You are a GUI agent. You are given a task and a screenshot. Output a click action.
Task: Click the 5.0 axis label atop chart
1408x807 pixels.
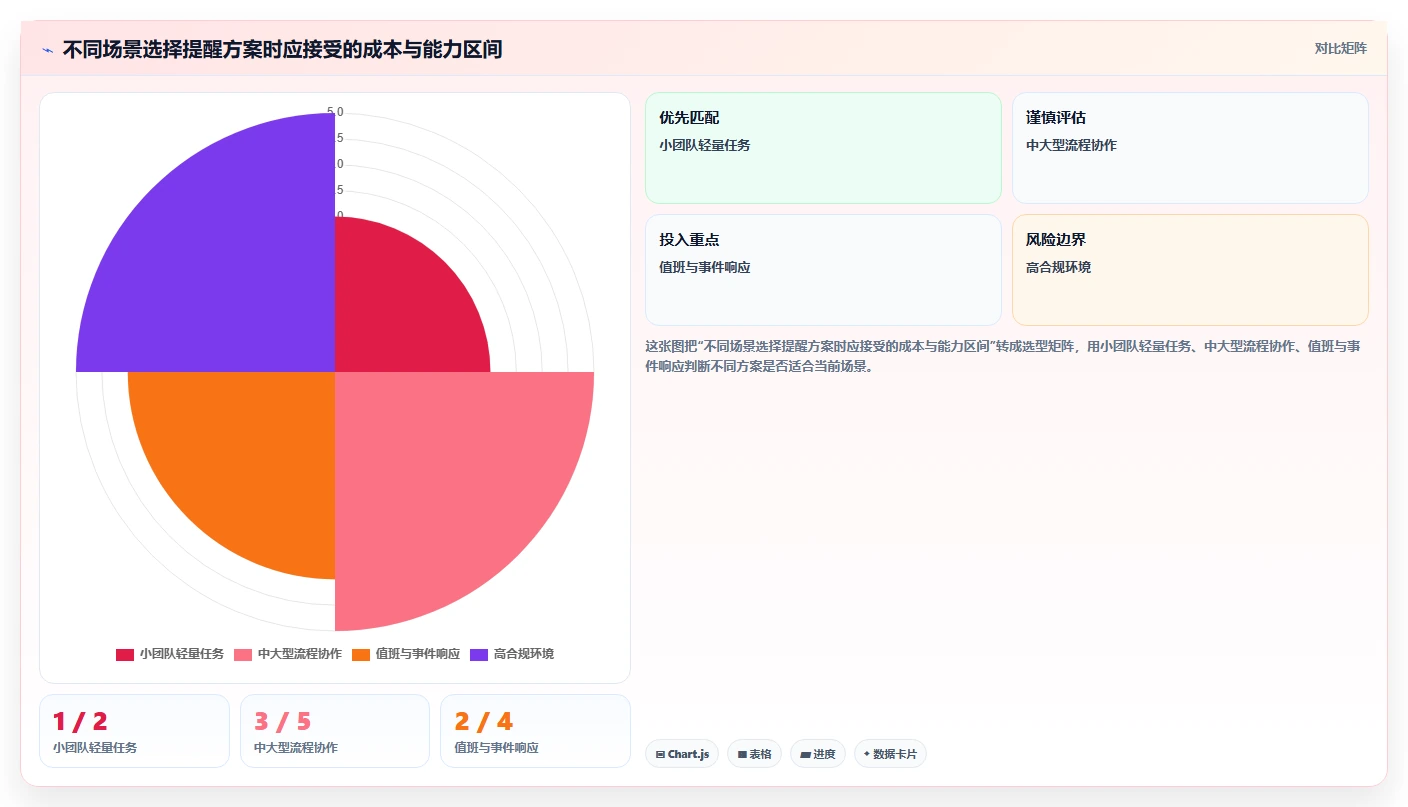coord(335,112)
